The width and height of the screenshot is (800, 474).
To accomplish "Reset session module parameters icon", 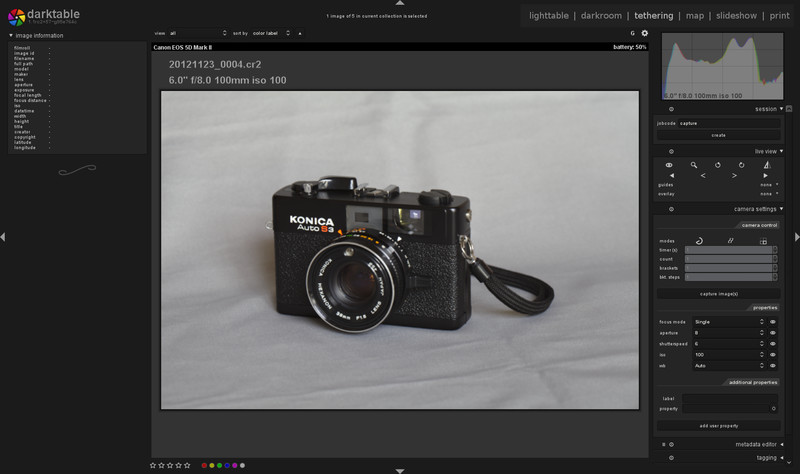I will pos(671,109).
